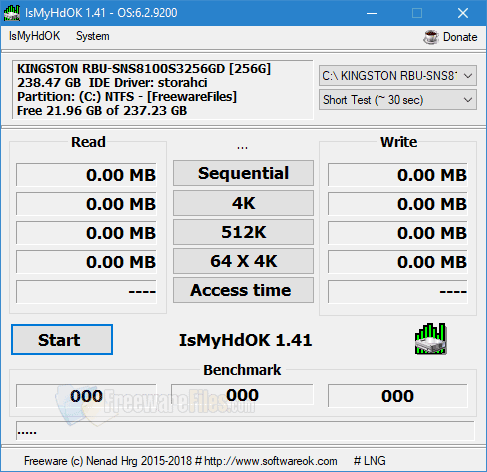Click the 'Free 21.96 GB of 237.23 GB' text
The width and height of the screenshot is (487, 472).
[102, 111]
